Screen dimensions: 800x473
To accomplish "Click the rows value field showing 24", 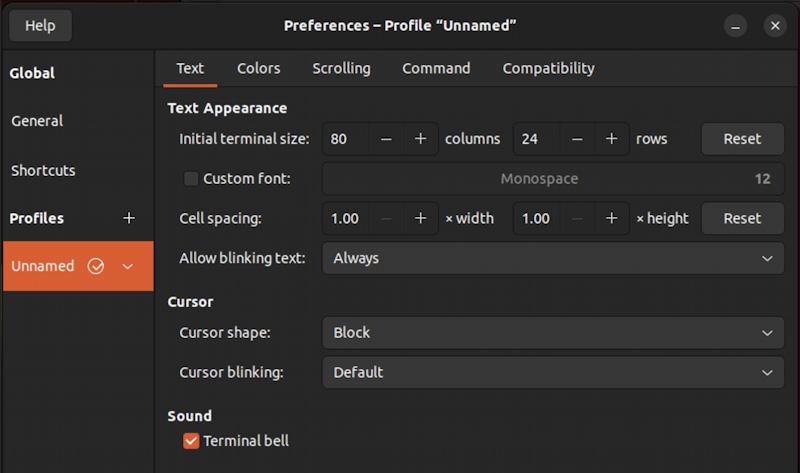I will click(537, 139).
